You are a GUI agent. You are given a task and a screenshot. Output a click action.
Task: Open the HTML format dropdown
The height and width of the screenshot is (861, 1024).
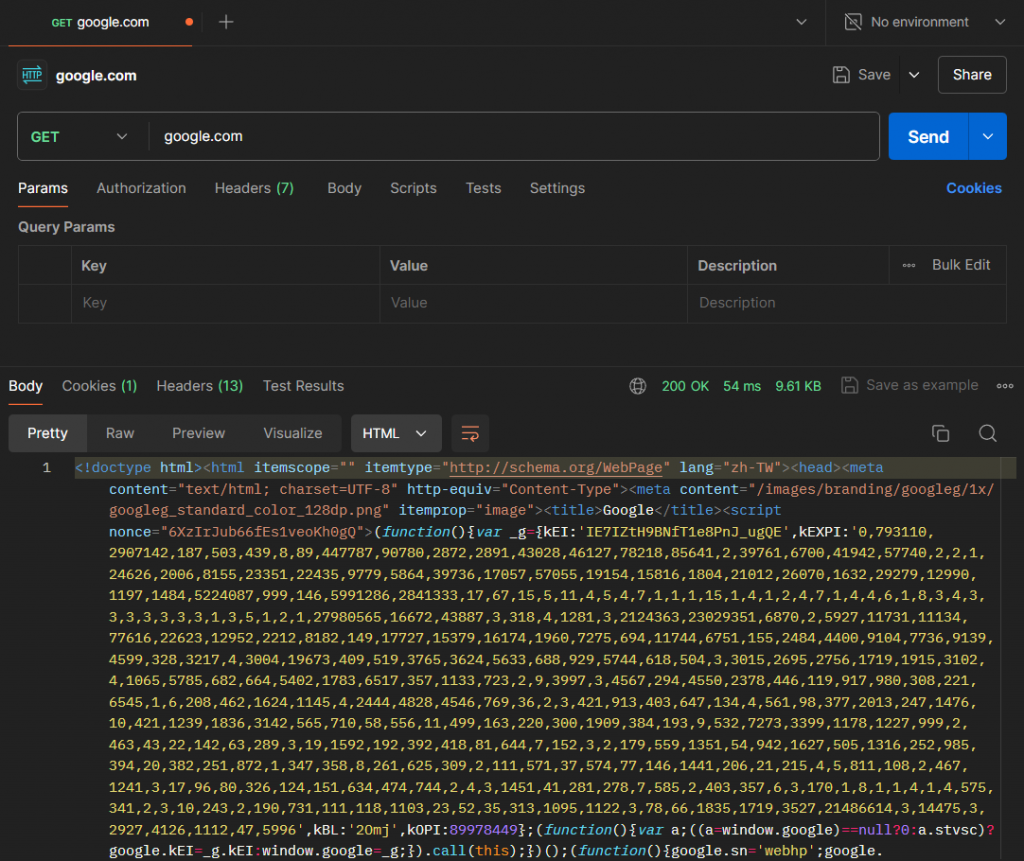pyautogui.click(x=396, y=433)
